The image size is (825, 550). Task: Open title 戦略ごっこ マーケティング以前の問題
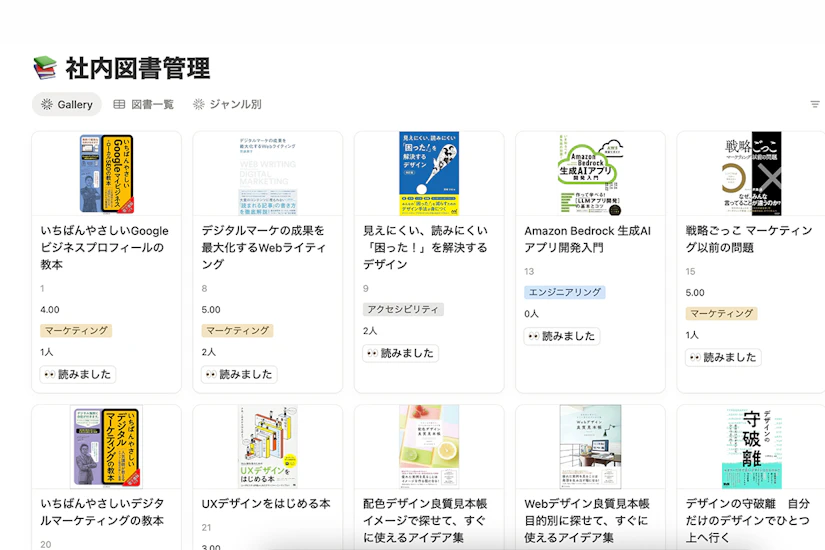(749, 239)
